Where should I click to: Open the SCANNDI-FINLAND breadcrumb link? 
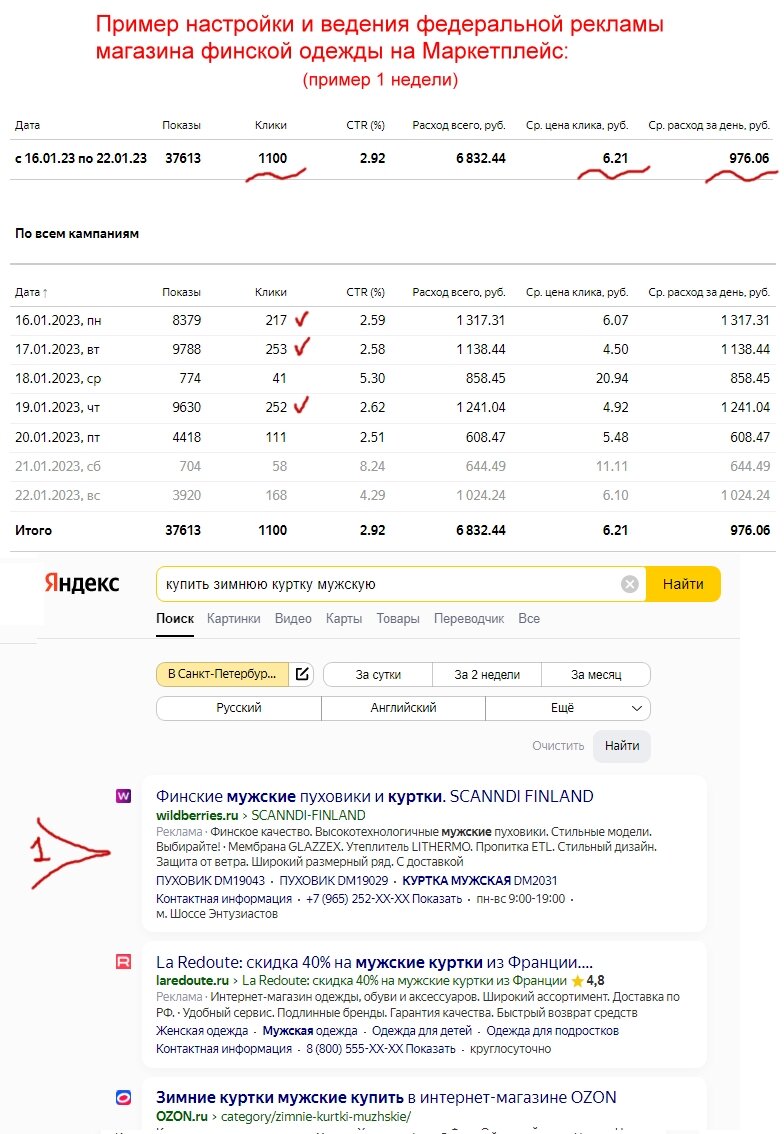click(x=308, y=815)
